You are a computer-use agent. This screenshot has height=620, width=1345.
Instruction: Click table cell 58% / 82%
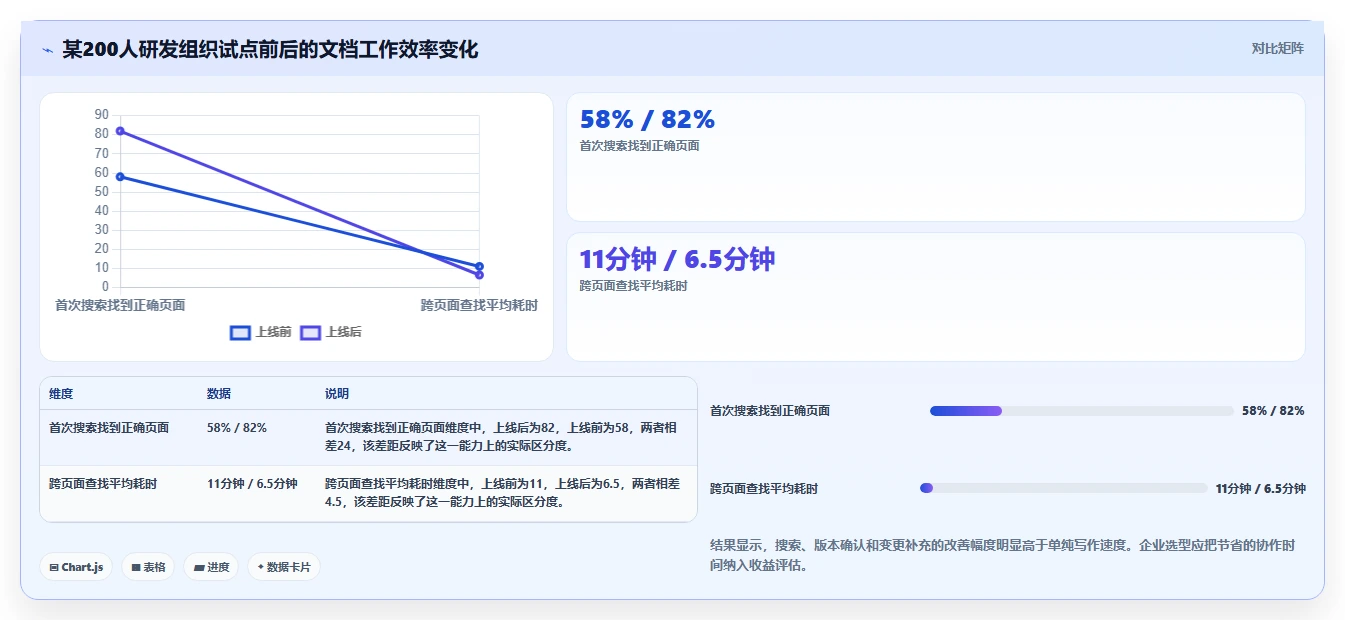pyautogui.click(x=237, y=428)
